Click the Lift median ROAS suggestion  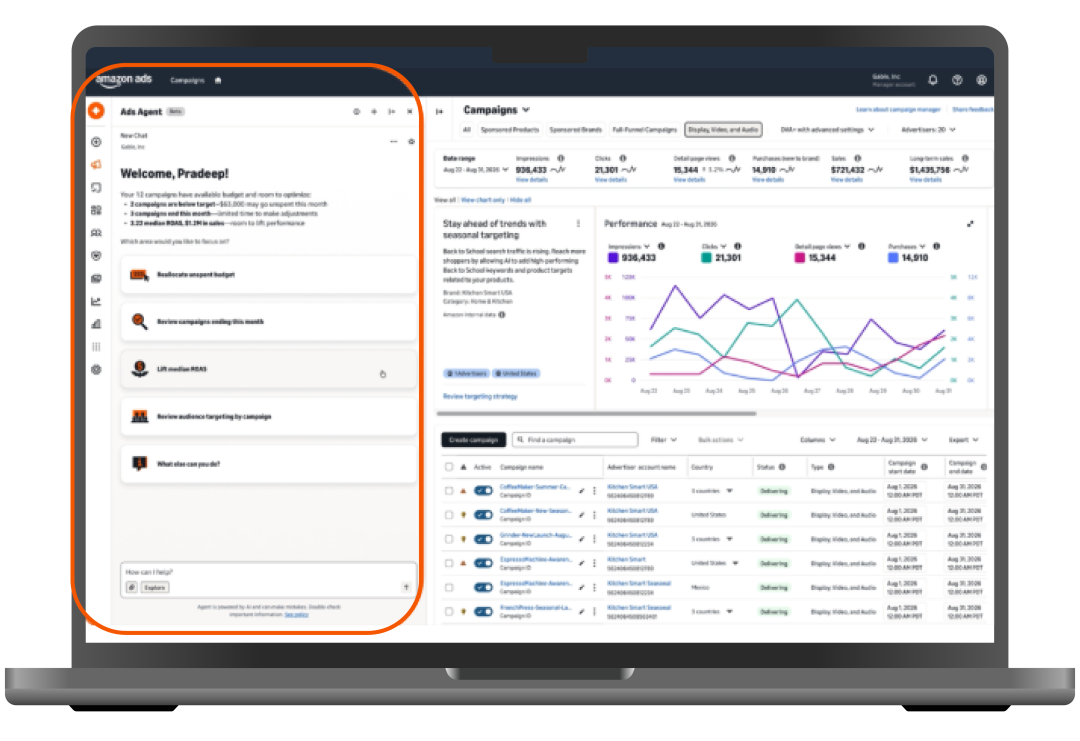pyautogui.click(x=269, y=369)
